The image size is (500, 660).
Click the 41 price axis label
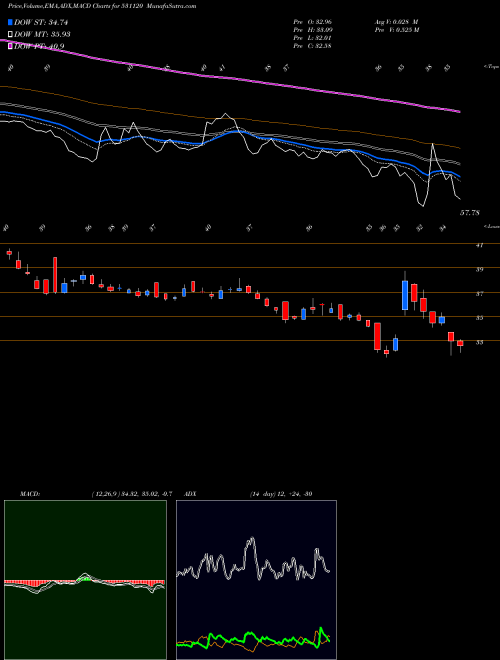479,245
